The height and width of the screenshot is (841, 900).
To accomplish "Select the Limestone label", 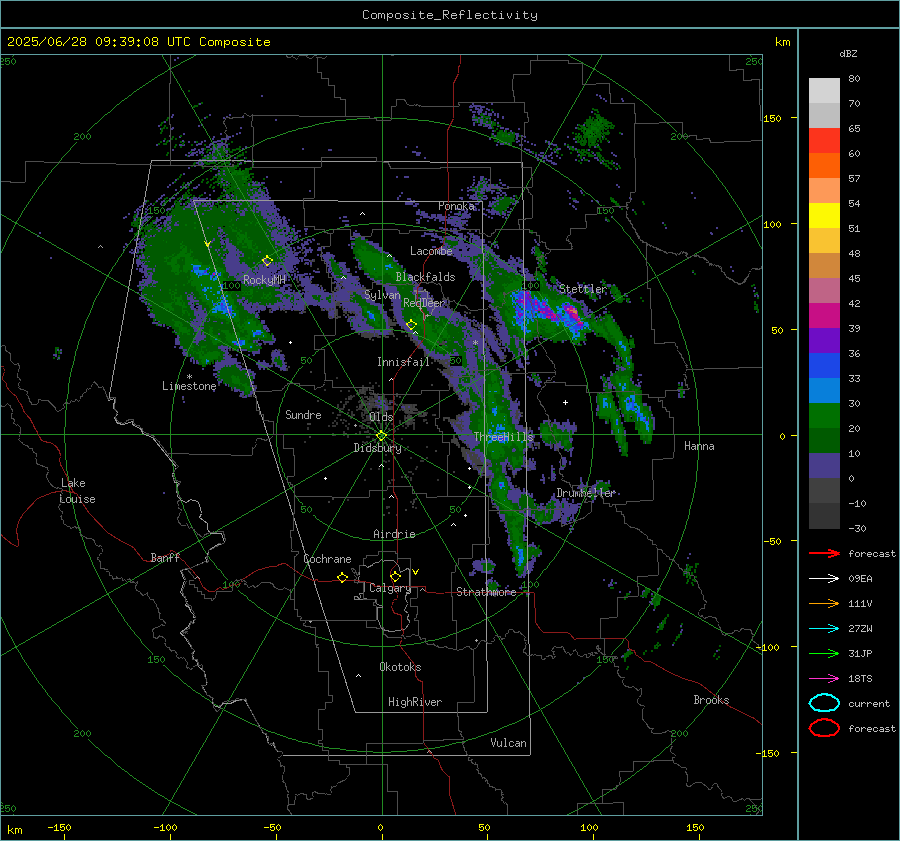I will [x=189, y=386].
